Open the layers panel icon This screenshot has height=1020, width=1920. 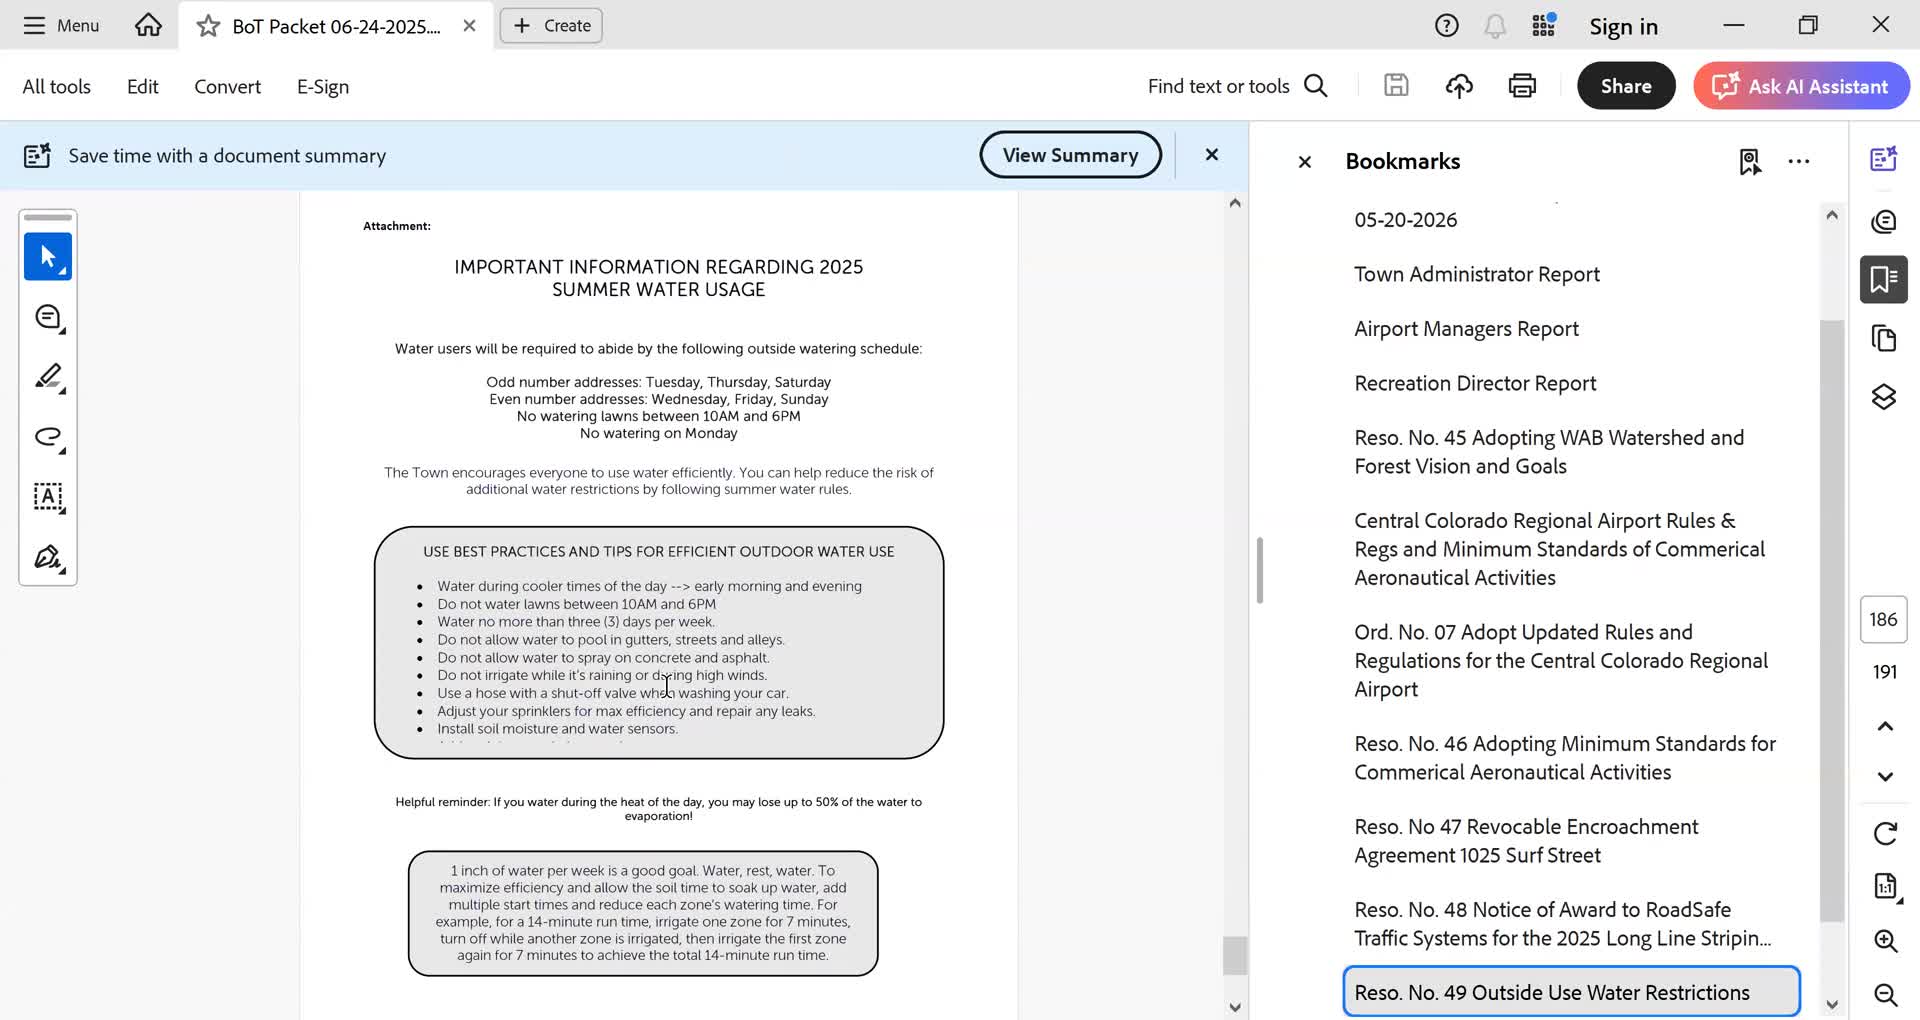pos(1883,397)
